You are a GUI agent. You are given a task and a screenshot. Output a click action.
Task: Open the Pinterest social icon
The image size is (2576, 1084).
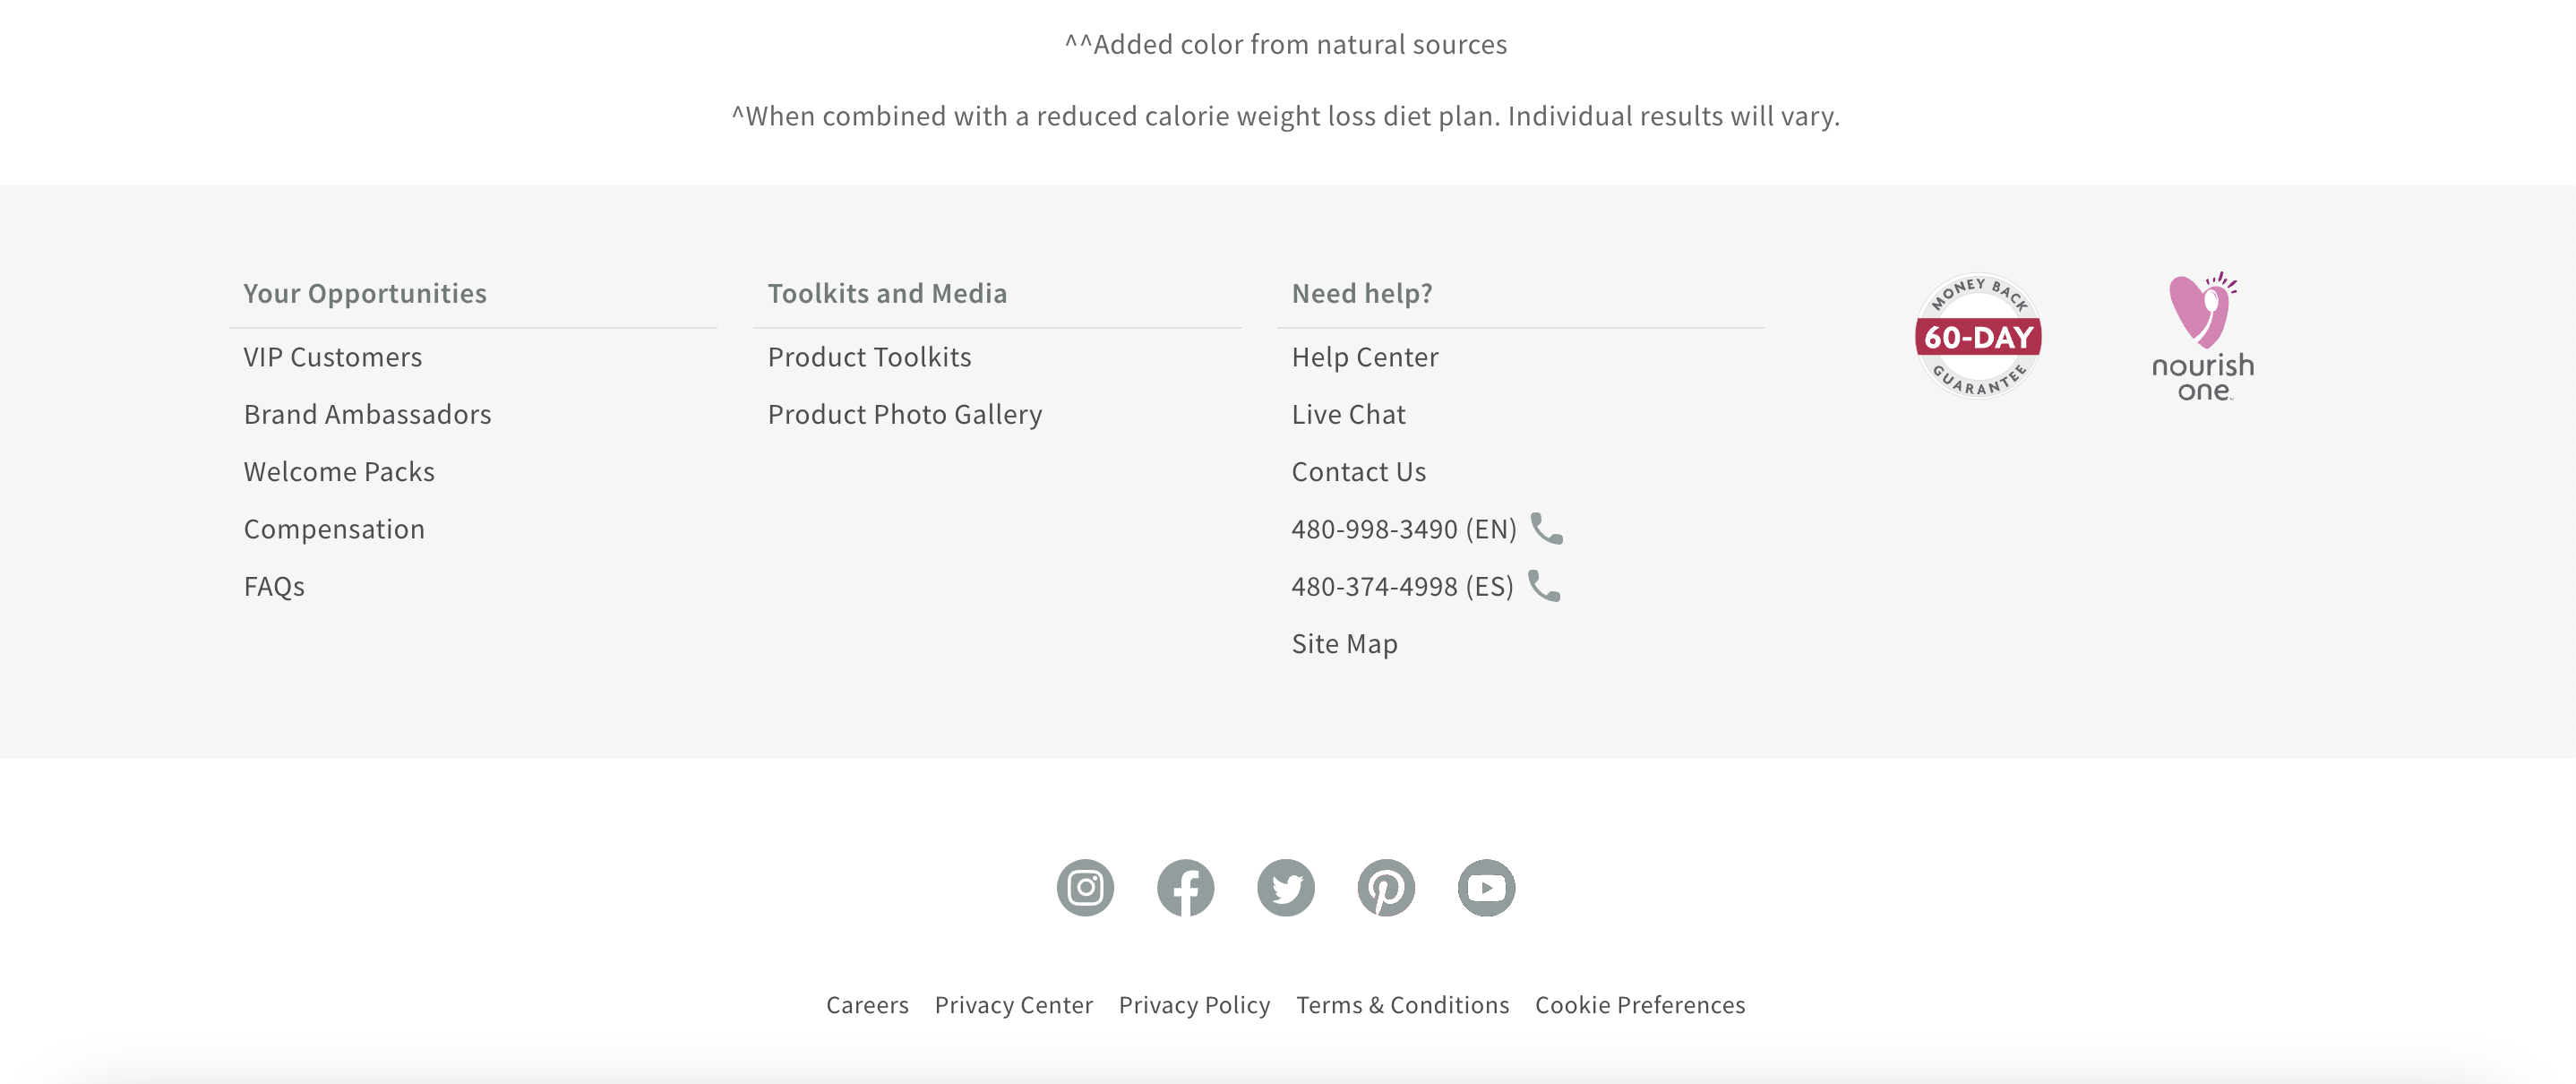(x=1386, y=887)
